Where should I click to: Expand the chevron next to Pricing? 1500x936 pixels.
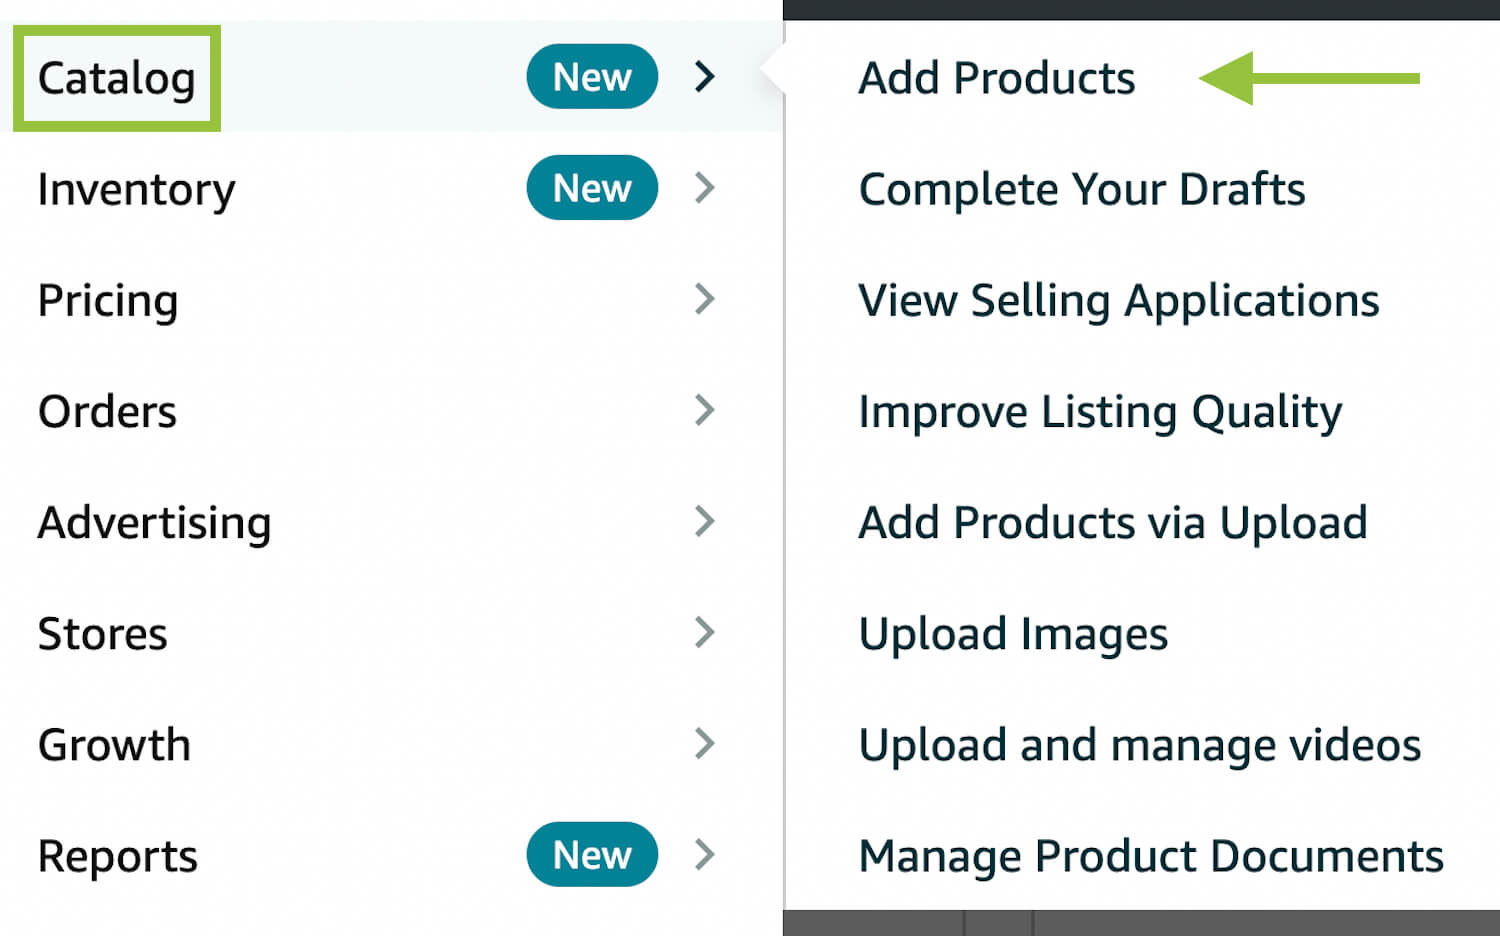[705, 299]
